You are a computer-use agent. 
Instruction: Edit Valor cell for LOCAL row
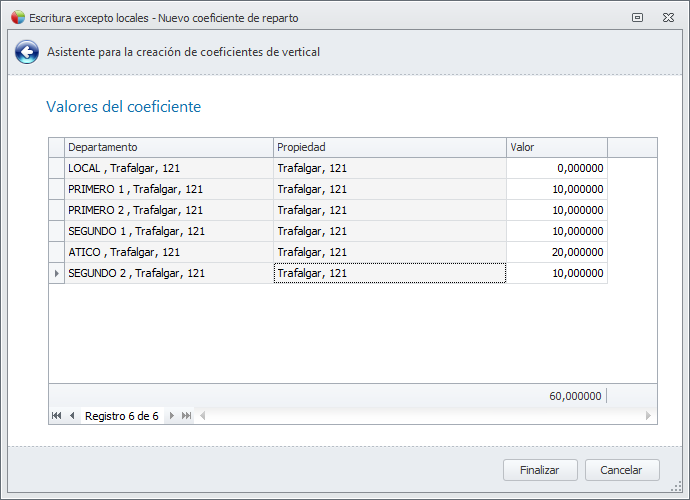(556, 168)
